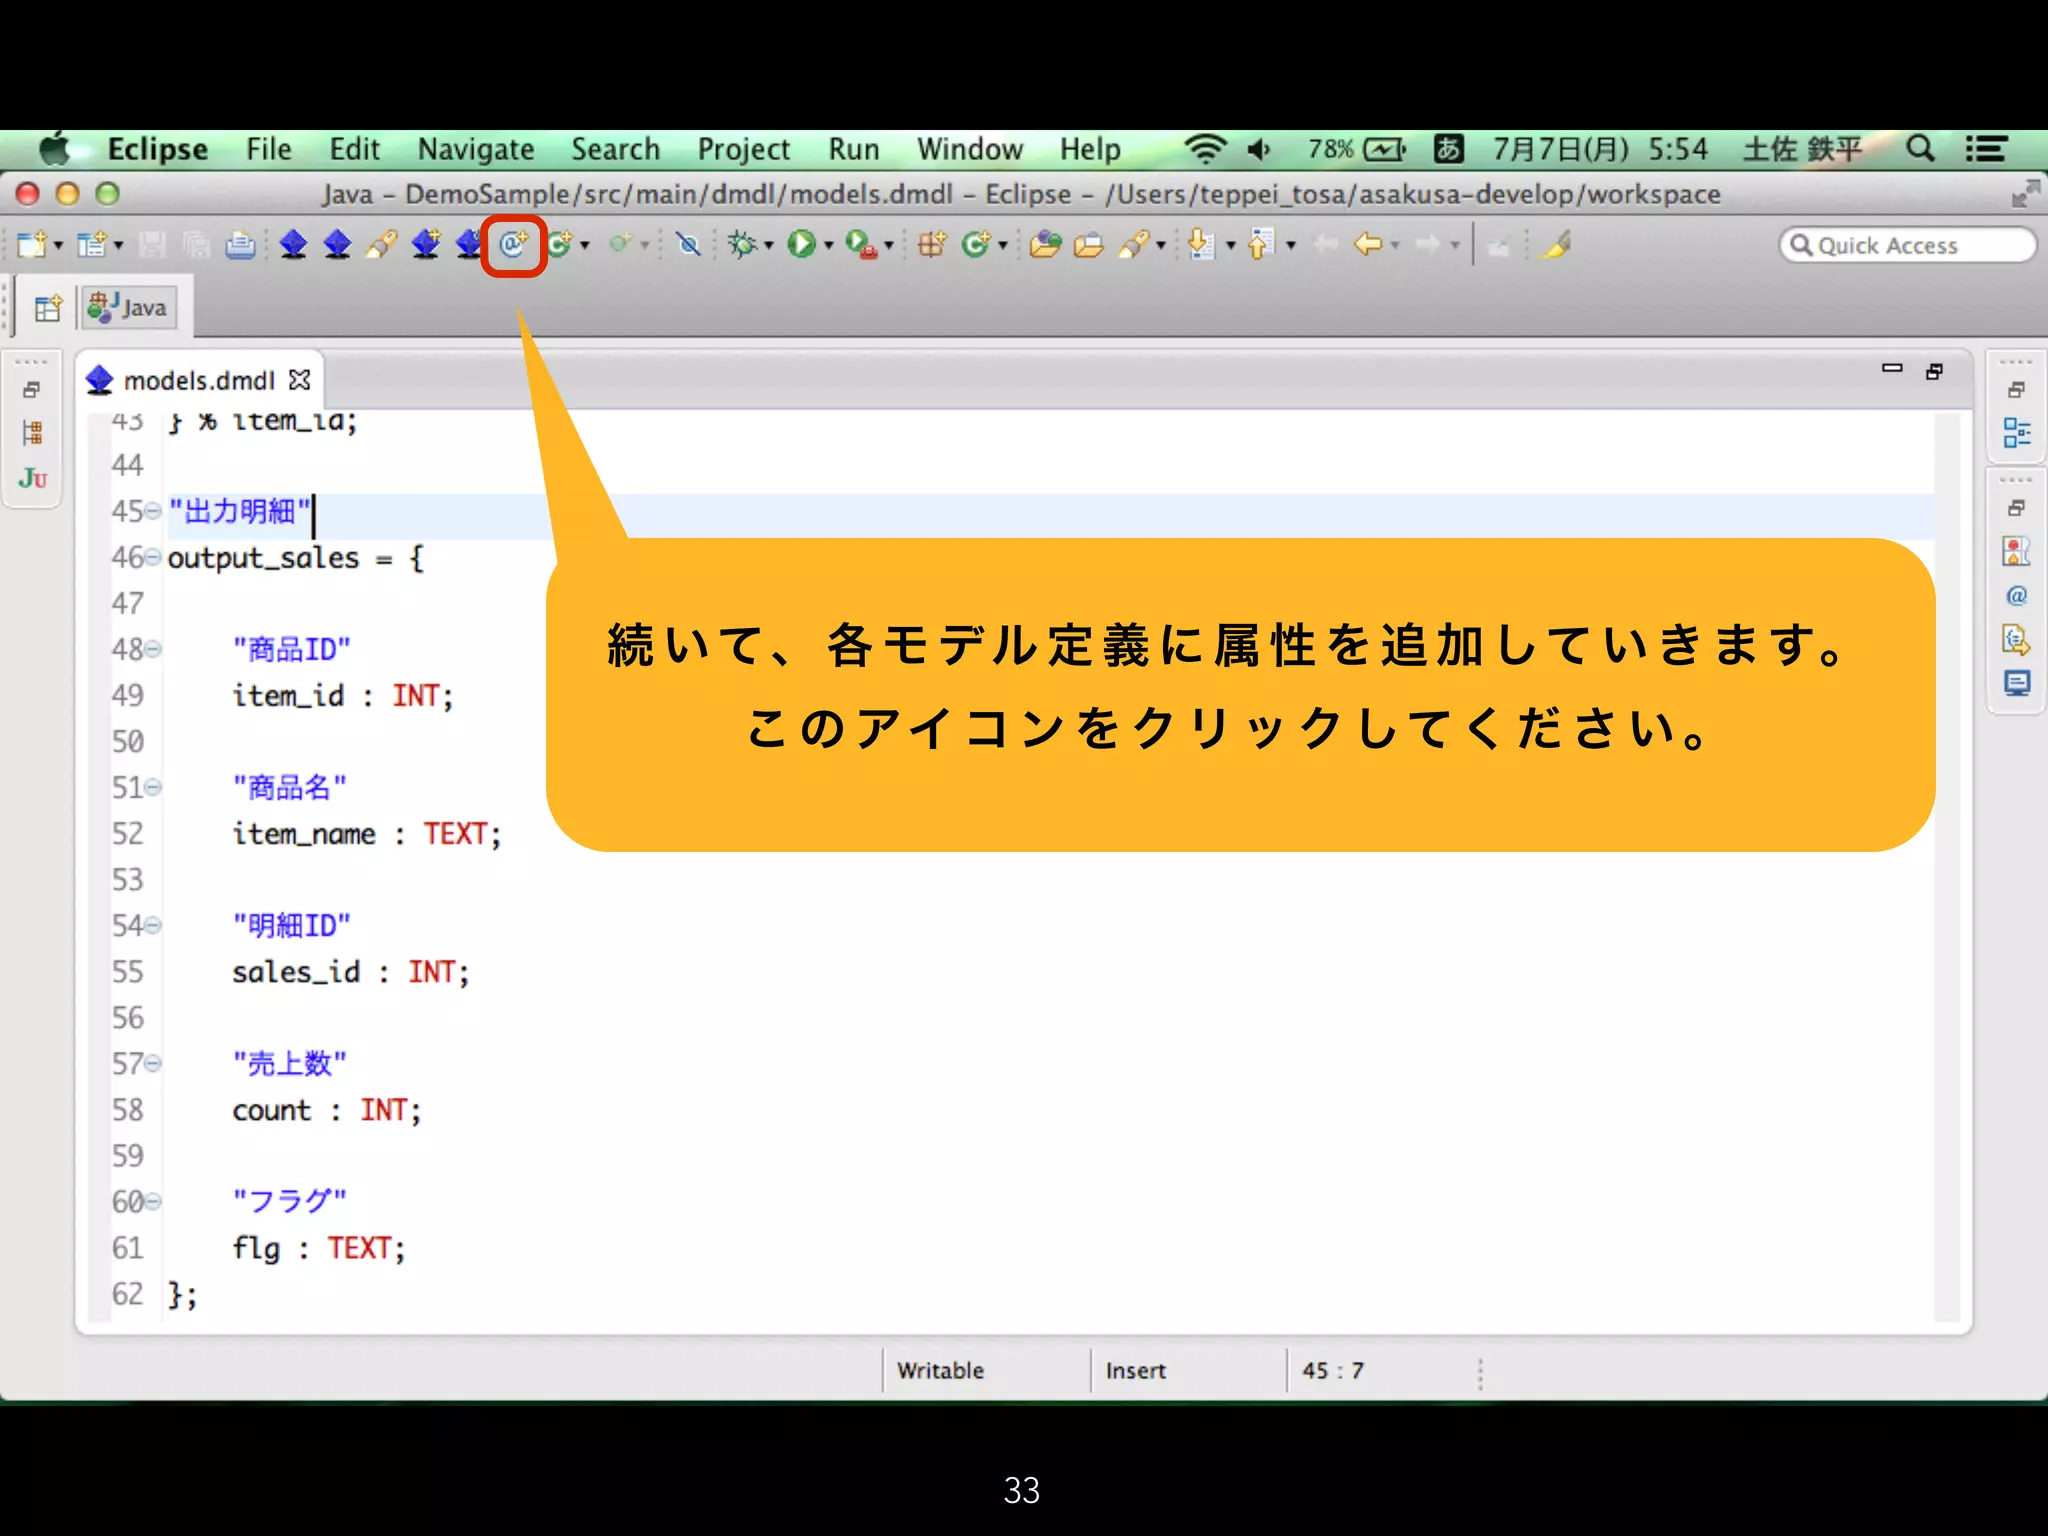The height and width of the screenshot is (1536, 2048).
Task: Click the Print icon in toolbar
Action: coord(240,245)
